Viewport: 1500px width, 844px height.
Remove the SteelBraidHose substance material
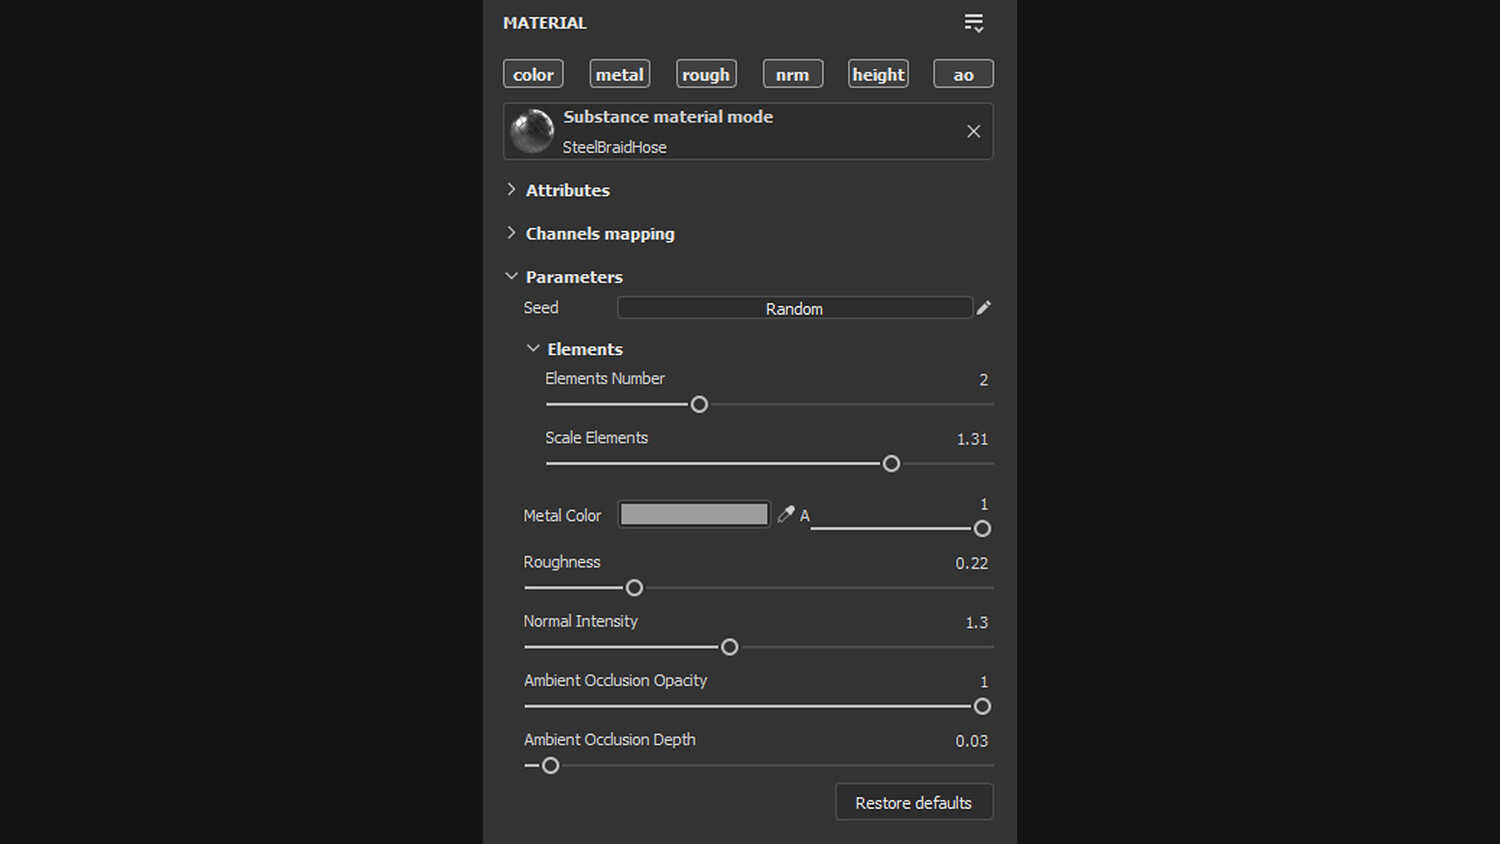973,131
